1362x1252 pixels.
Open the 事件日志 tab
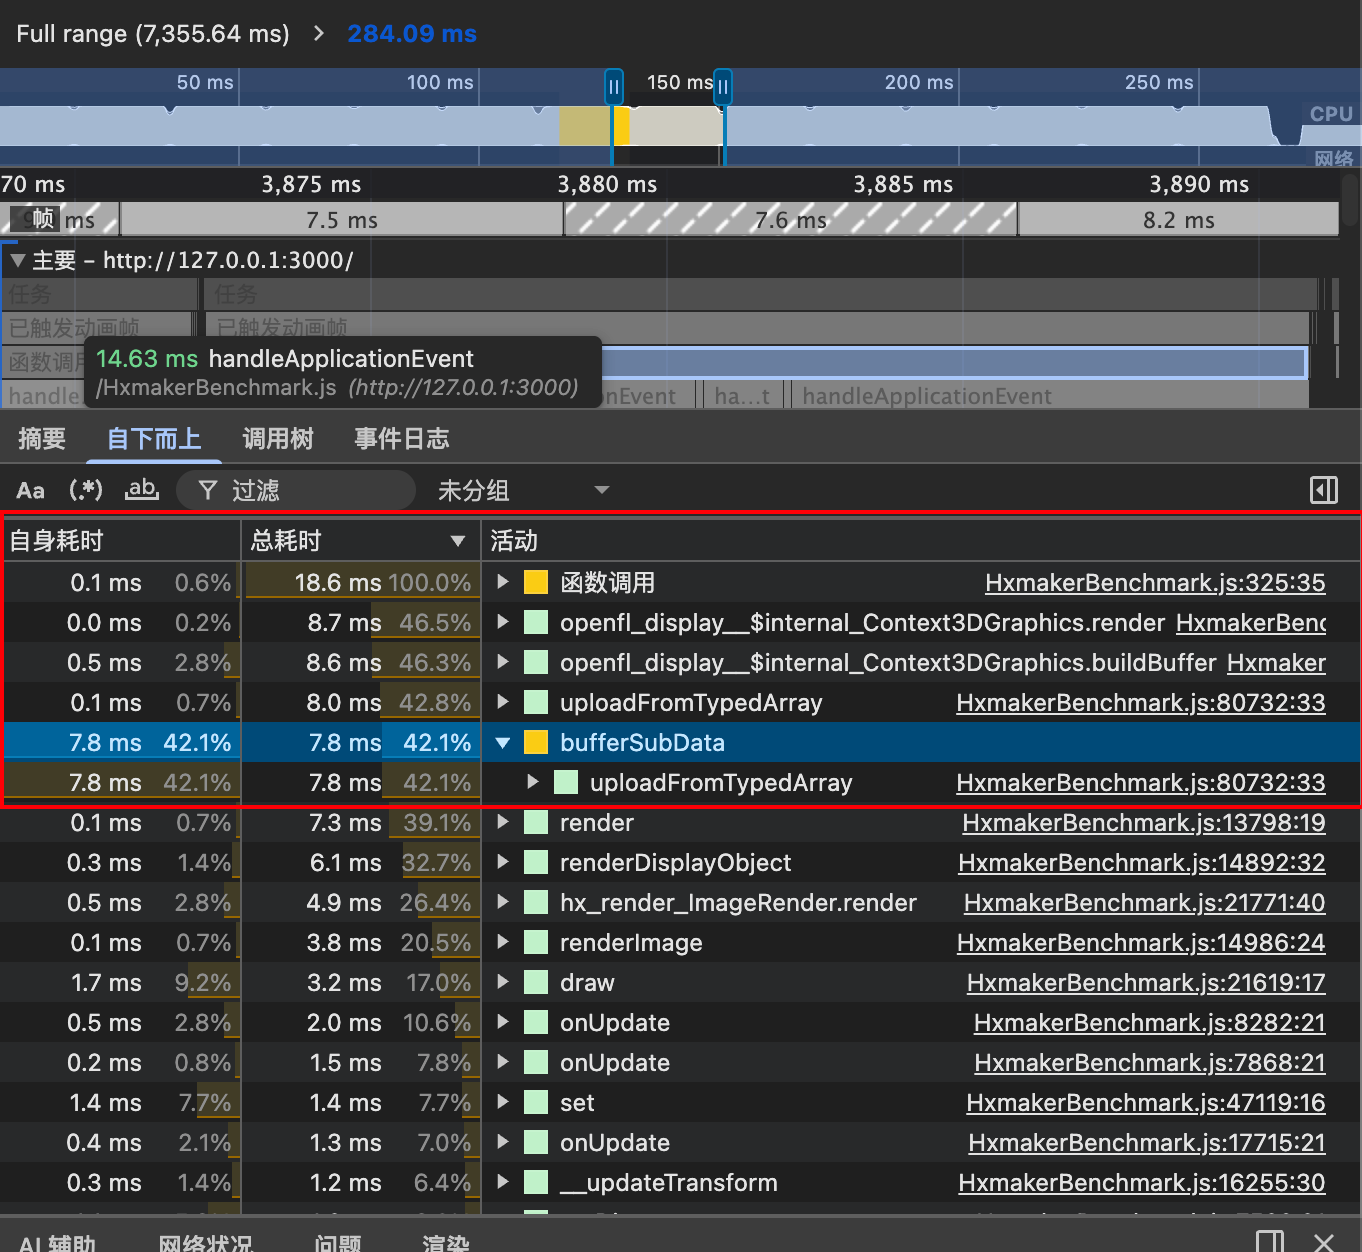(x=401, y=439)
